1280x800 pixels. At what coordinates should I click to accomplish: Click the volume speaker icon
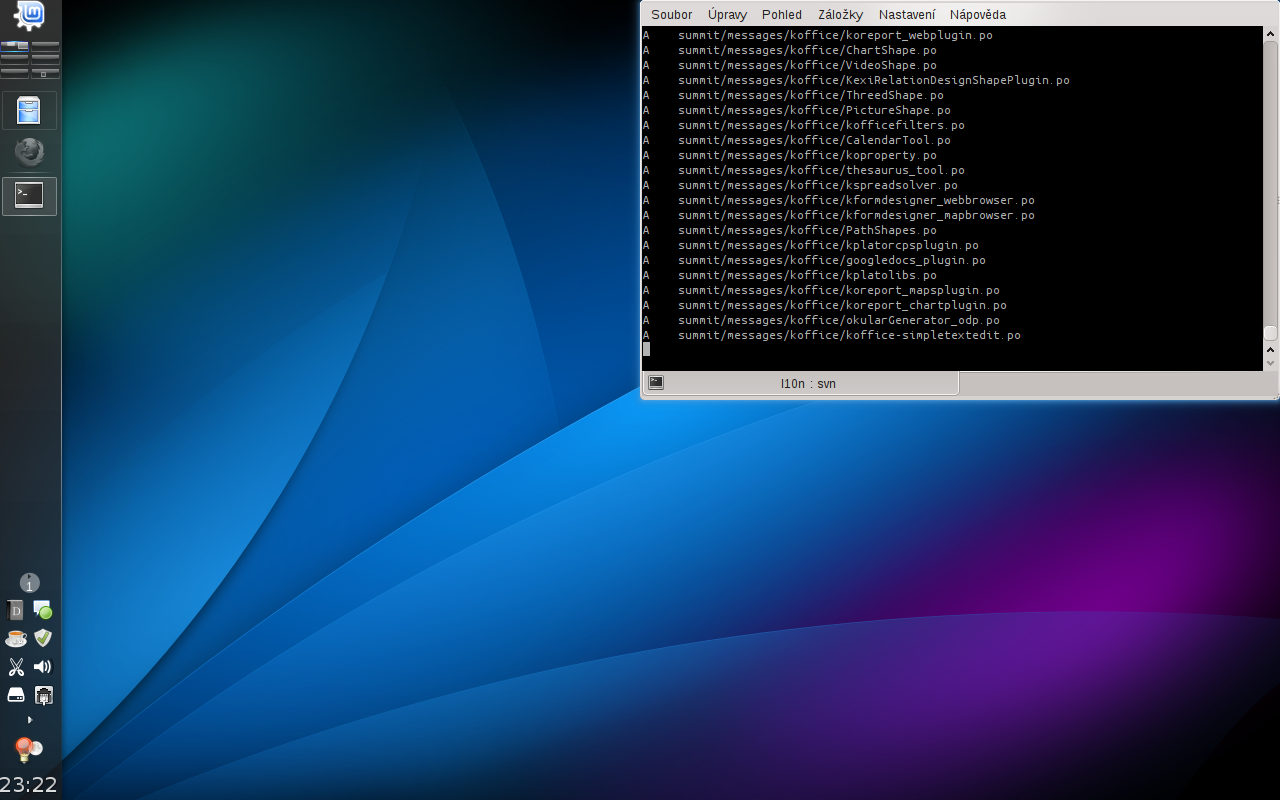[x=42, y=667]
